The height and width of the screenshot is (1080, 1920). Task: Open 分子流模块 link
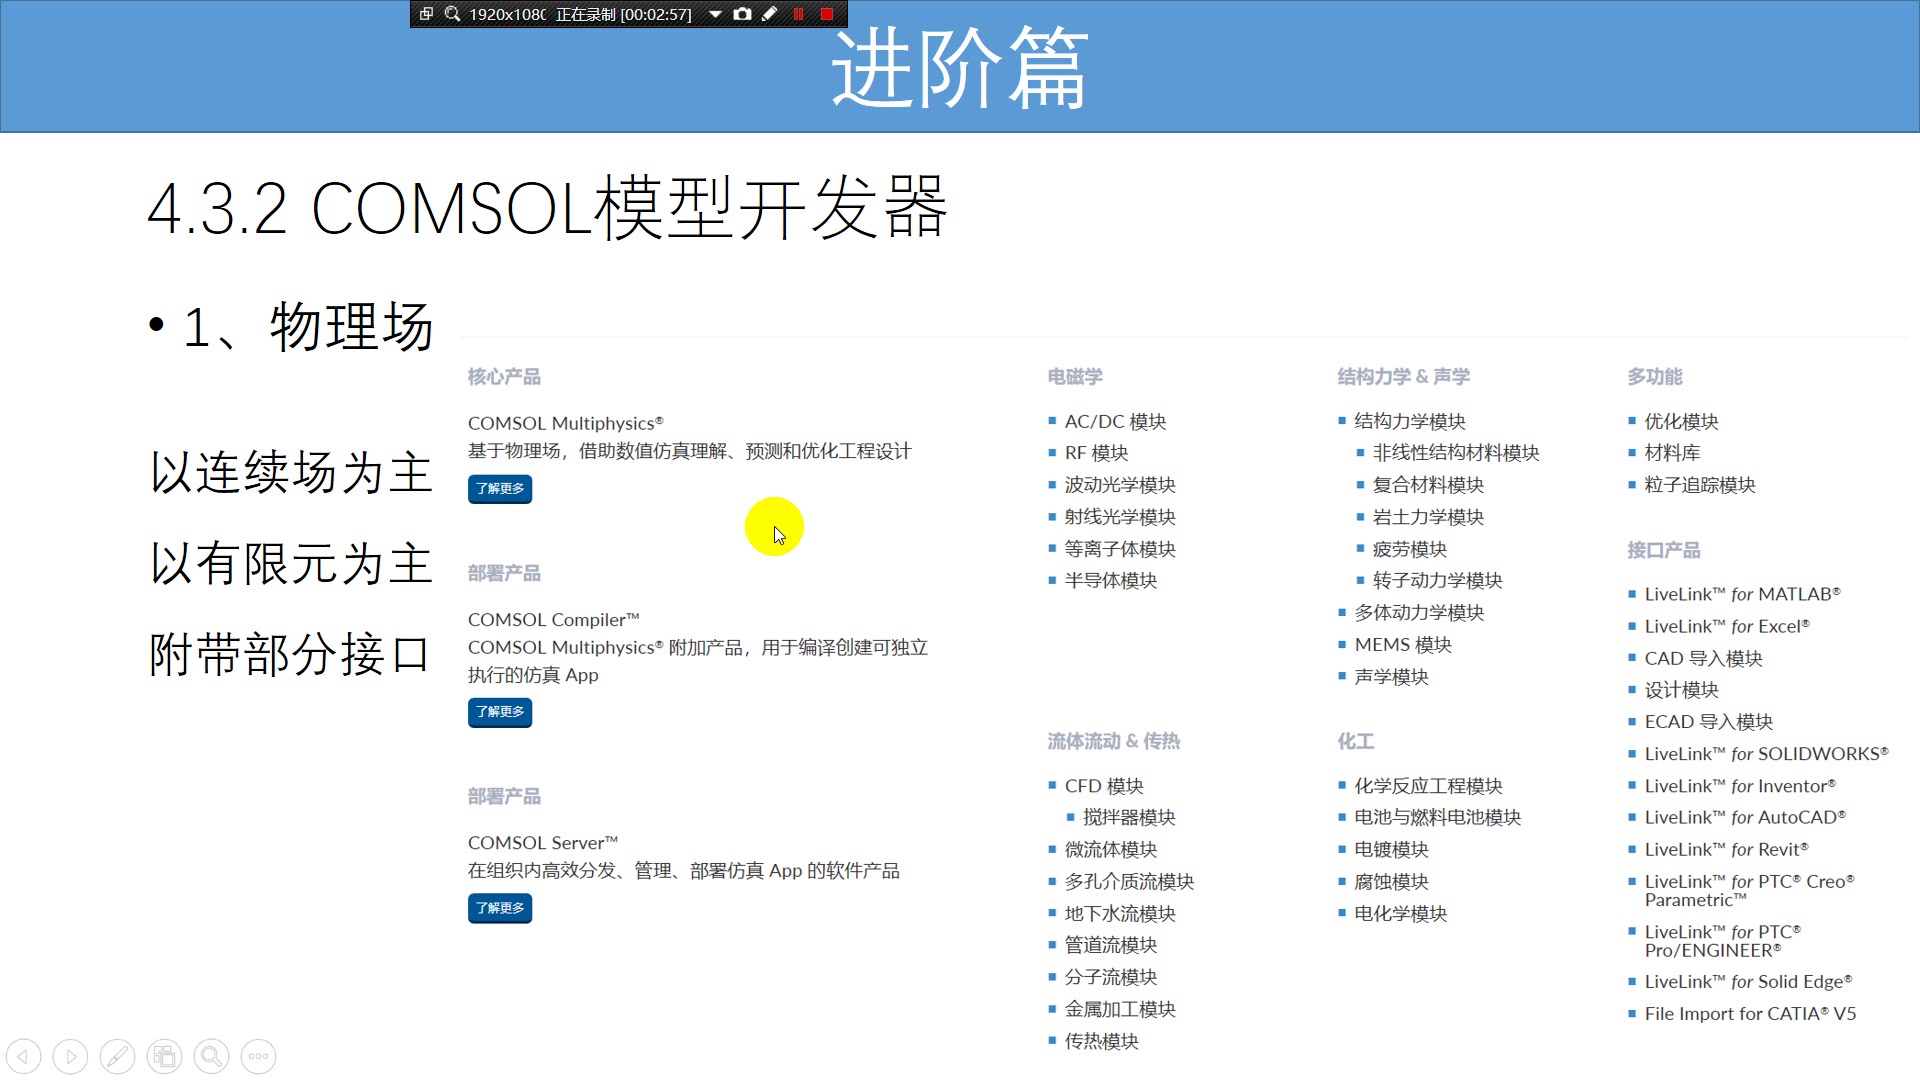point(1111,977)
